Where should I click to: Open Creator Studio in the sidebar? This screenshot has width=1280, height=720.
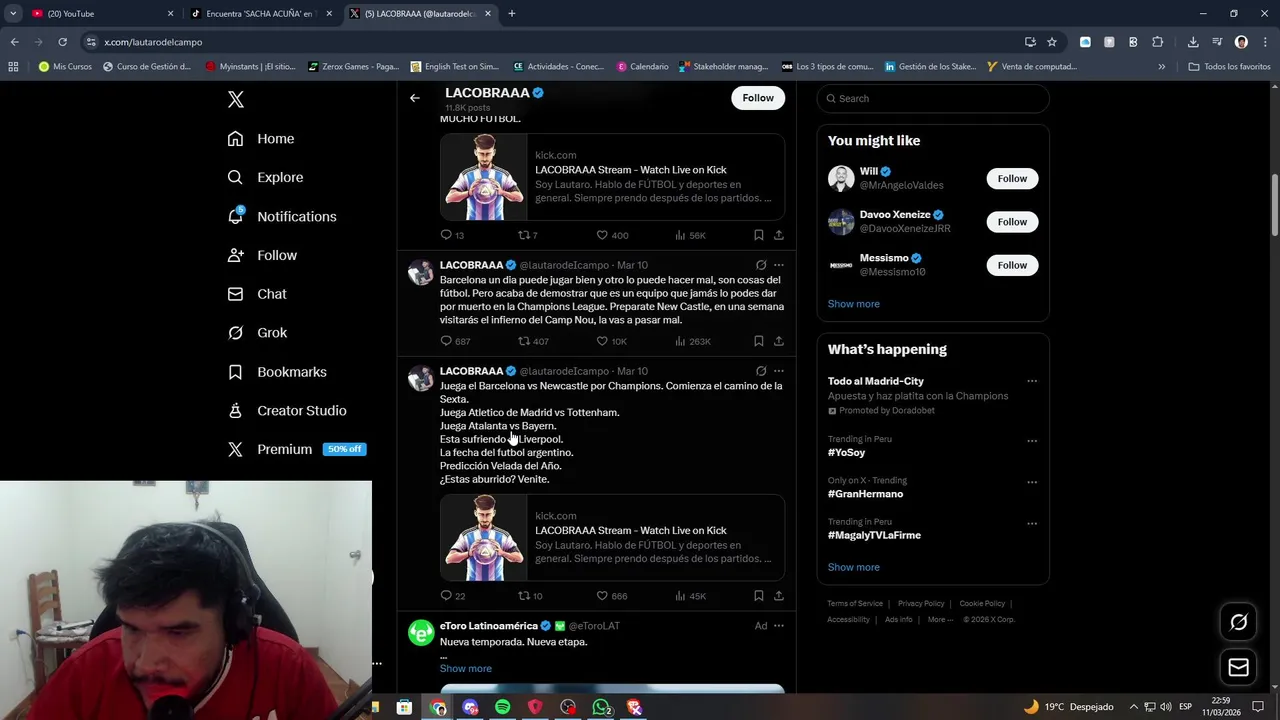(x=287, y=411)
